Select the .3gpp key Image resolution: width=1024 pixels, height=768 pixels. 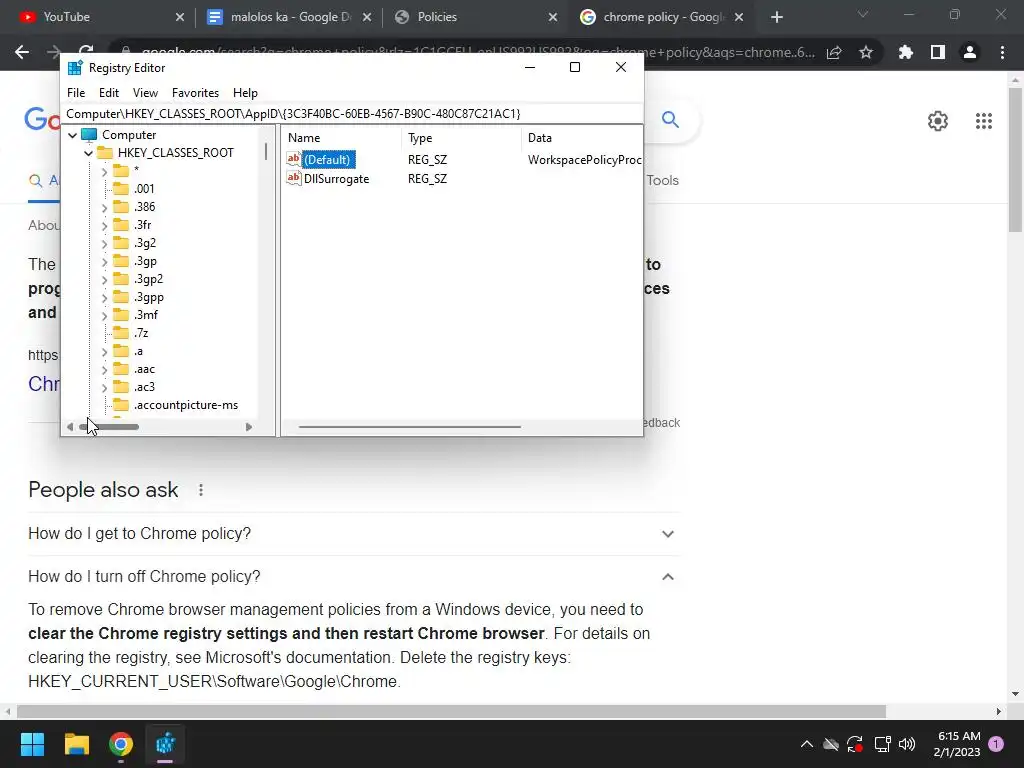[x=149, y=297]
